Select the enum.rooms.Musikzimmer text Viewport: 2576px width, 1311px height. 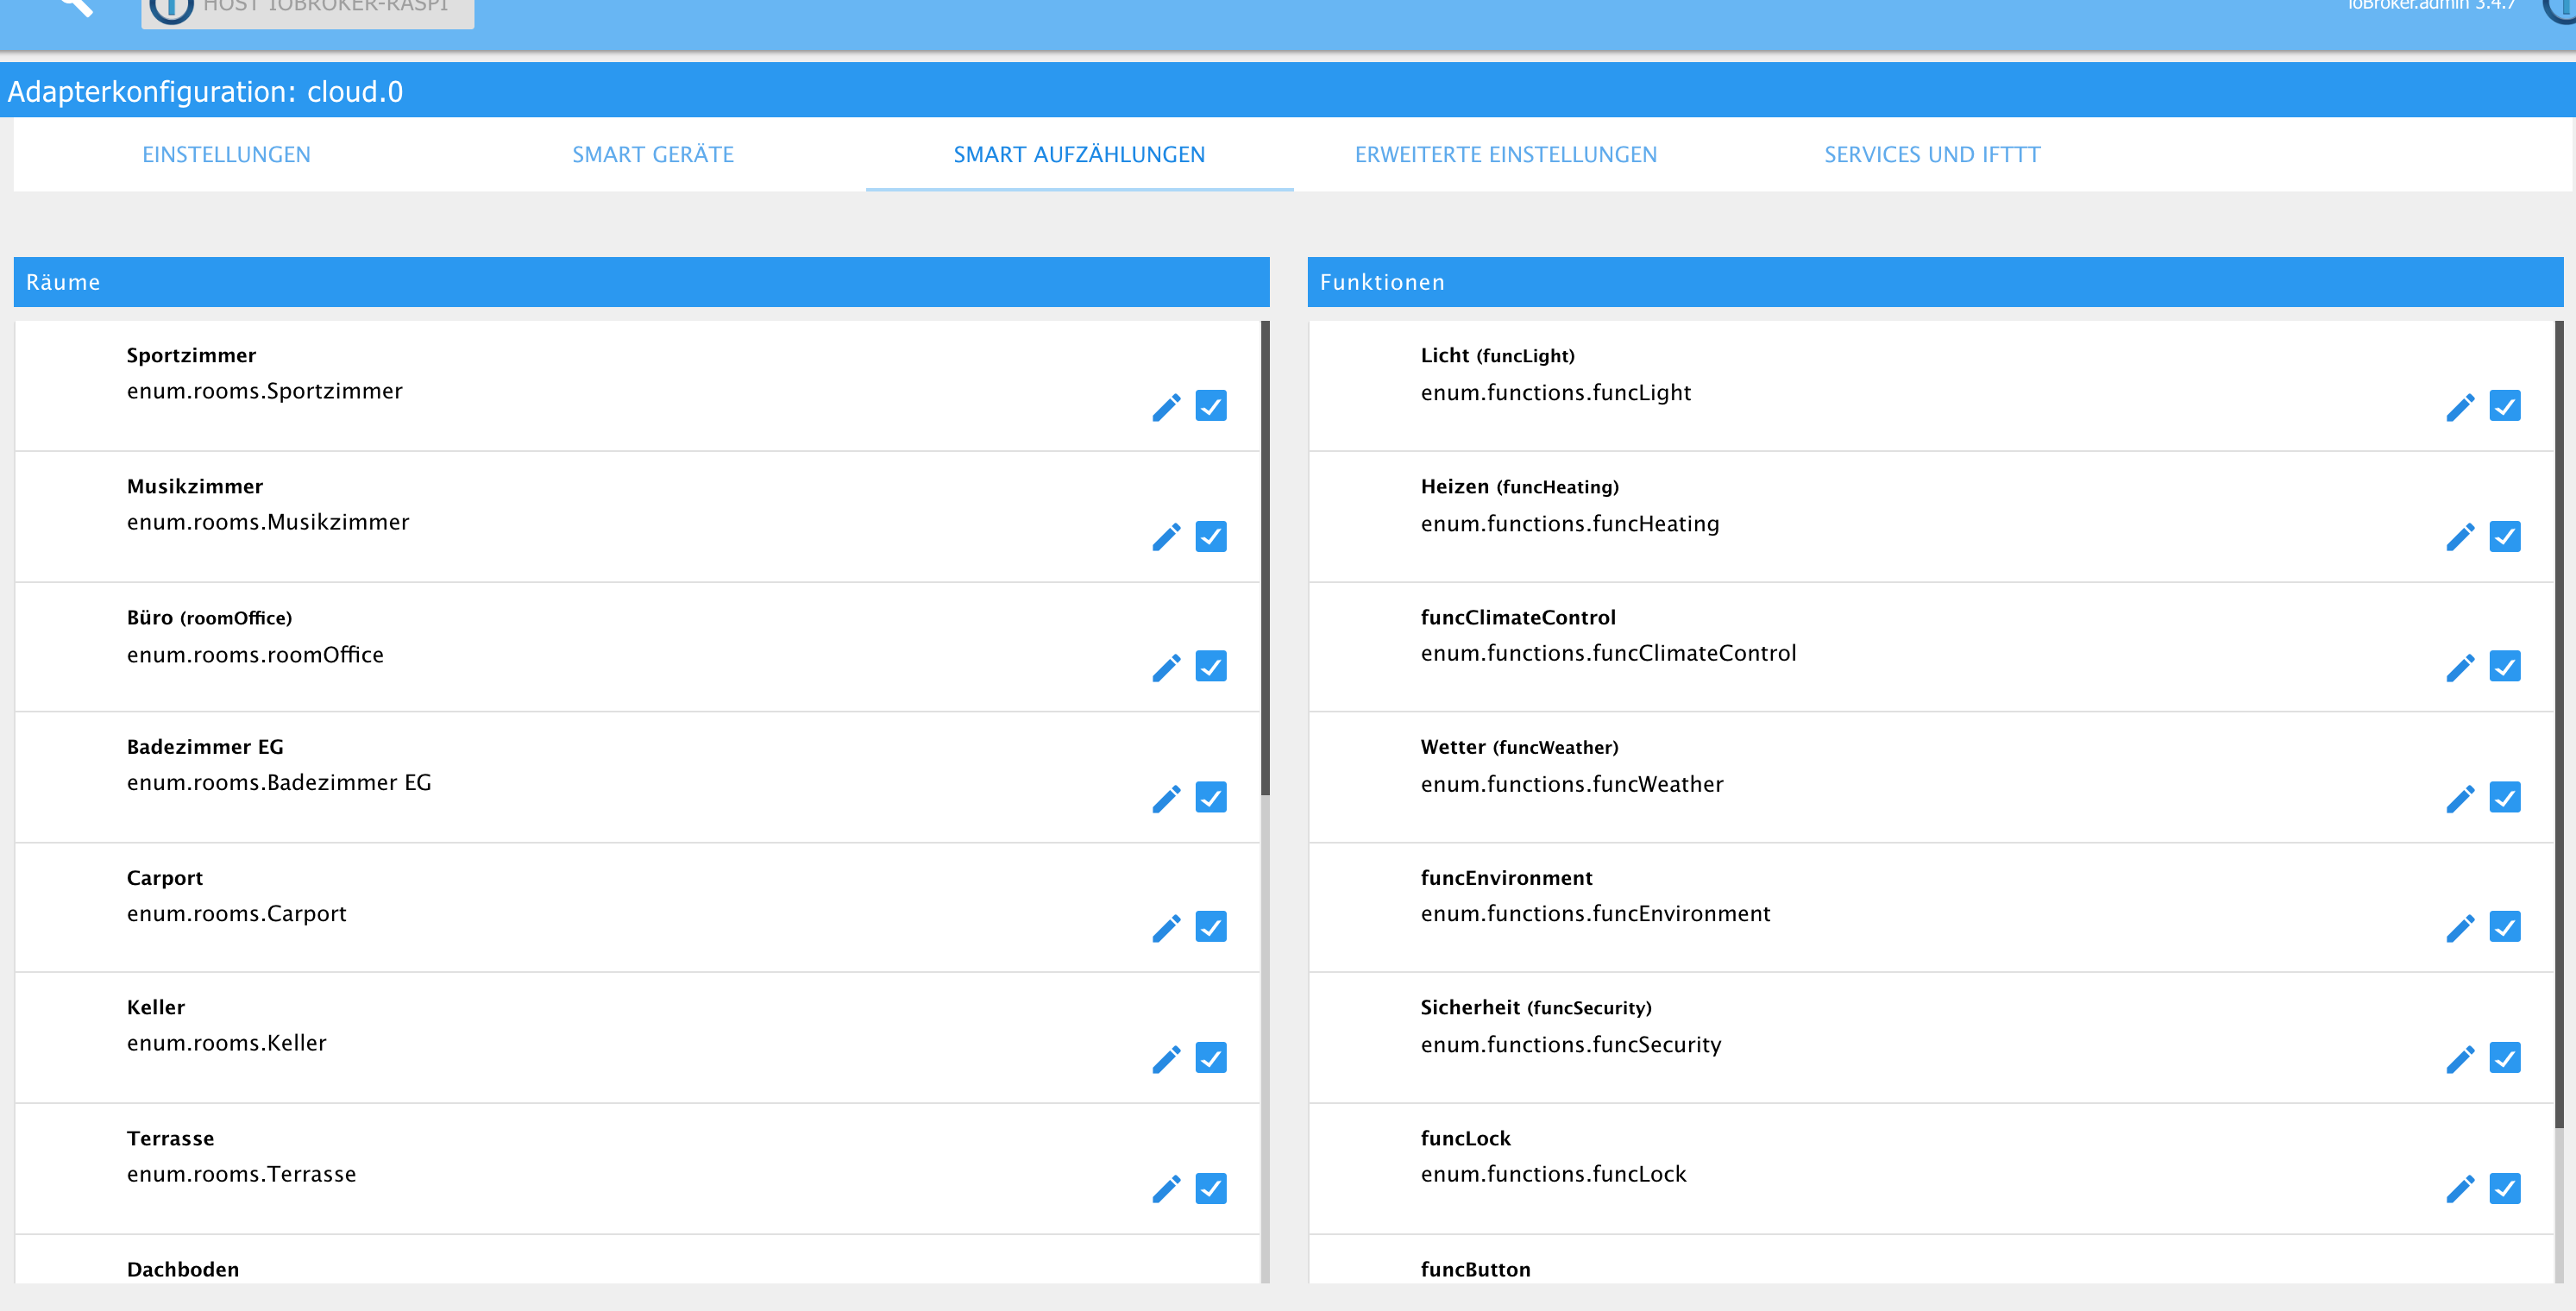tap(268, 522)
